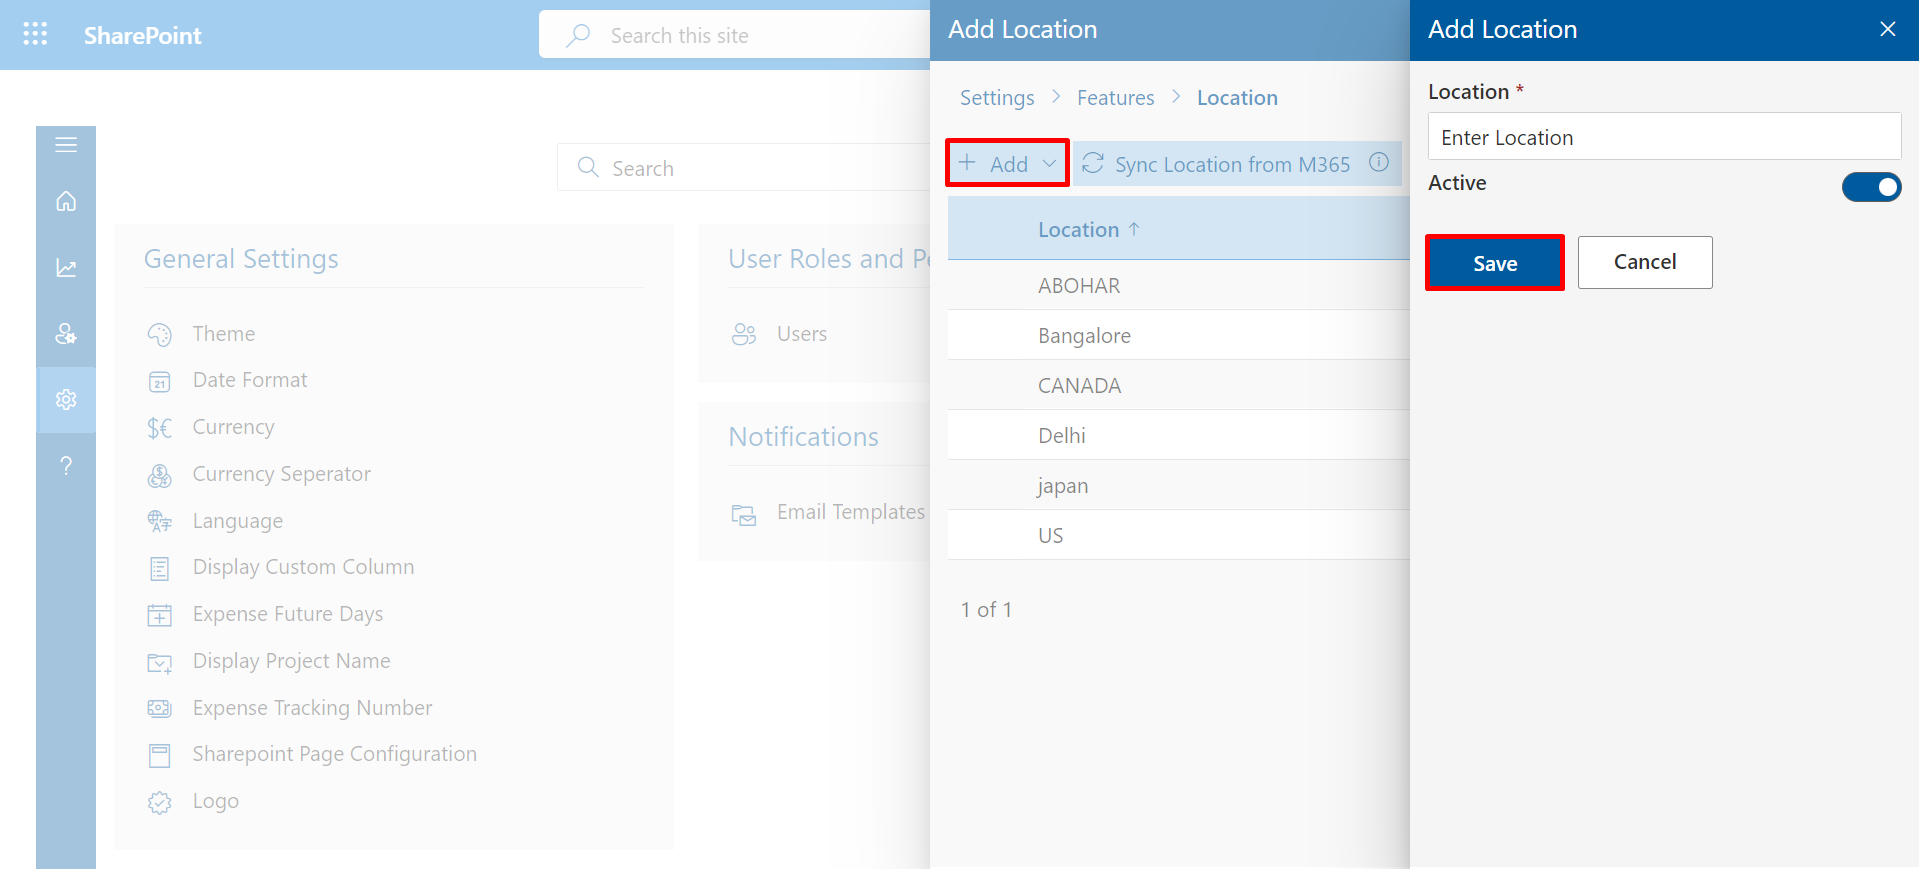Click the Expense Tracking Number icon
The height and width of the screenshot is (869, 1919).
pos(160,708)
